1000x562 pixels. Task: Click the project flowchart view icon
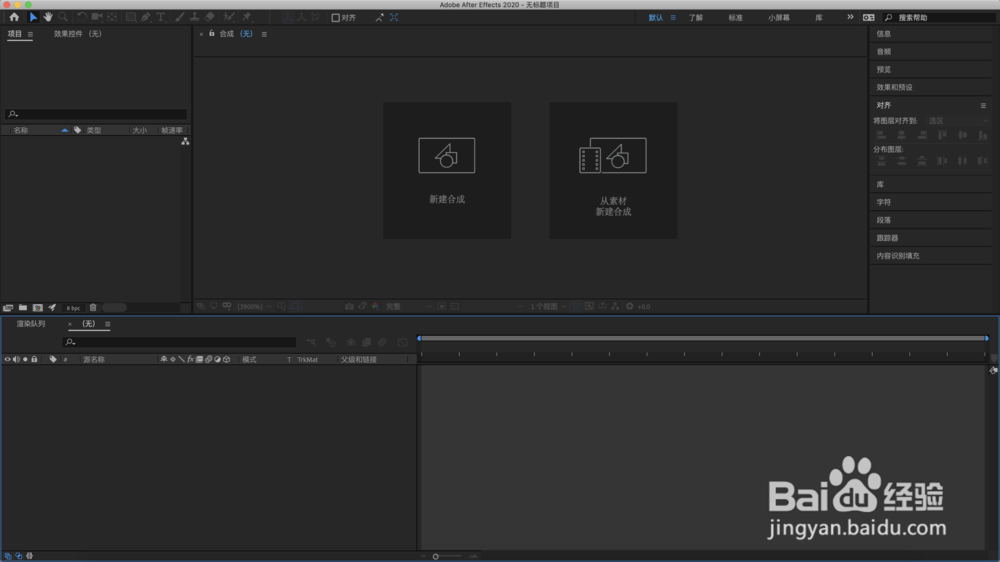[x=185, y=142]
